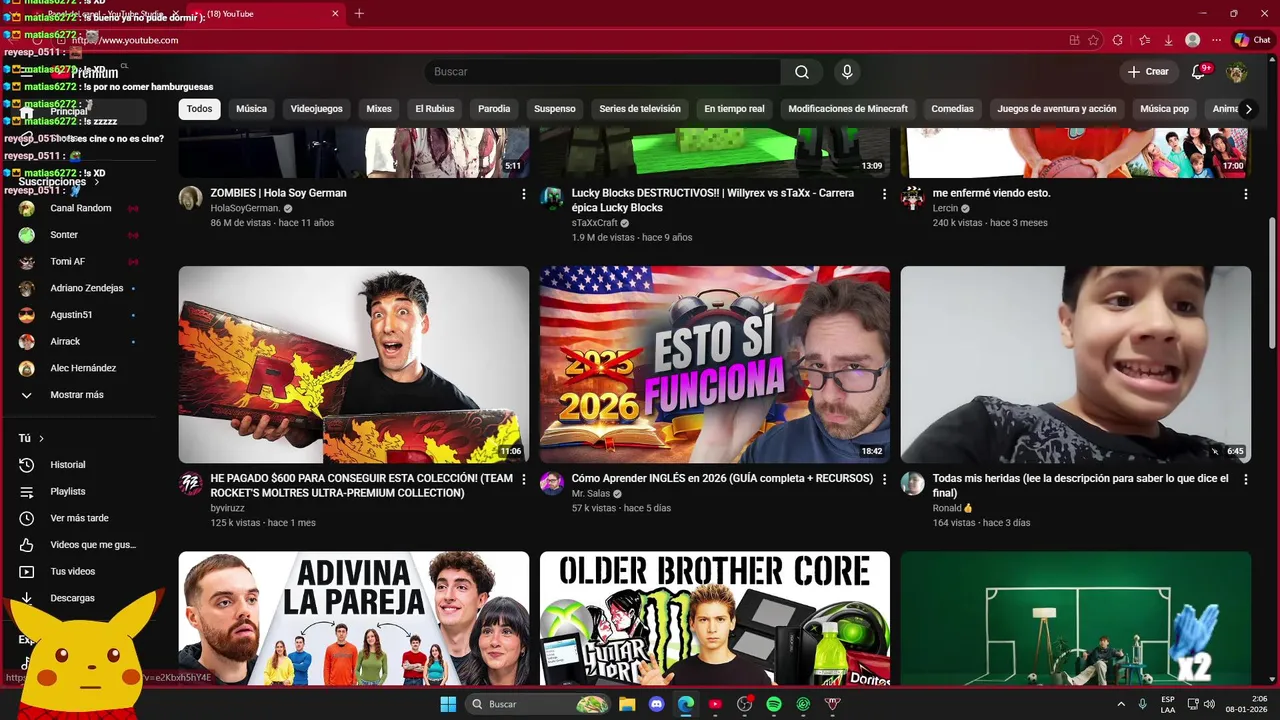Open the 'ESTO SÍ FUNCIONA' video thumbnail

coord(715,364)
